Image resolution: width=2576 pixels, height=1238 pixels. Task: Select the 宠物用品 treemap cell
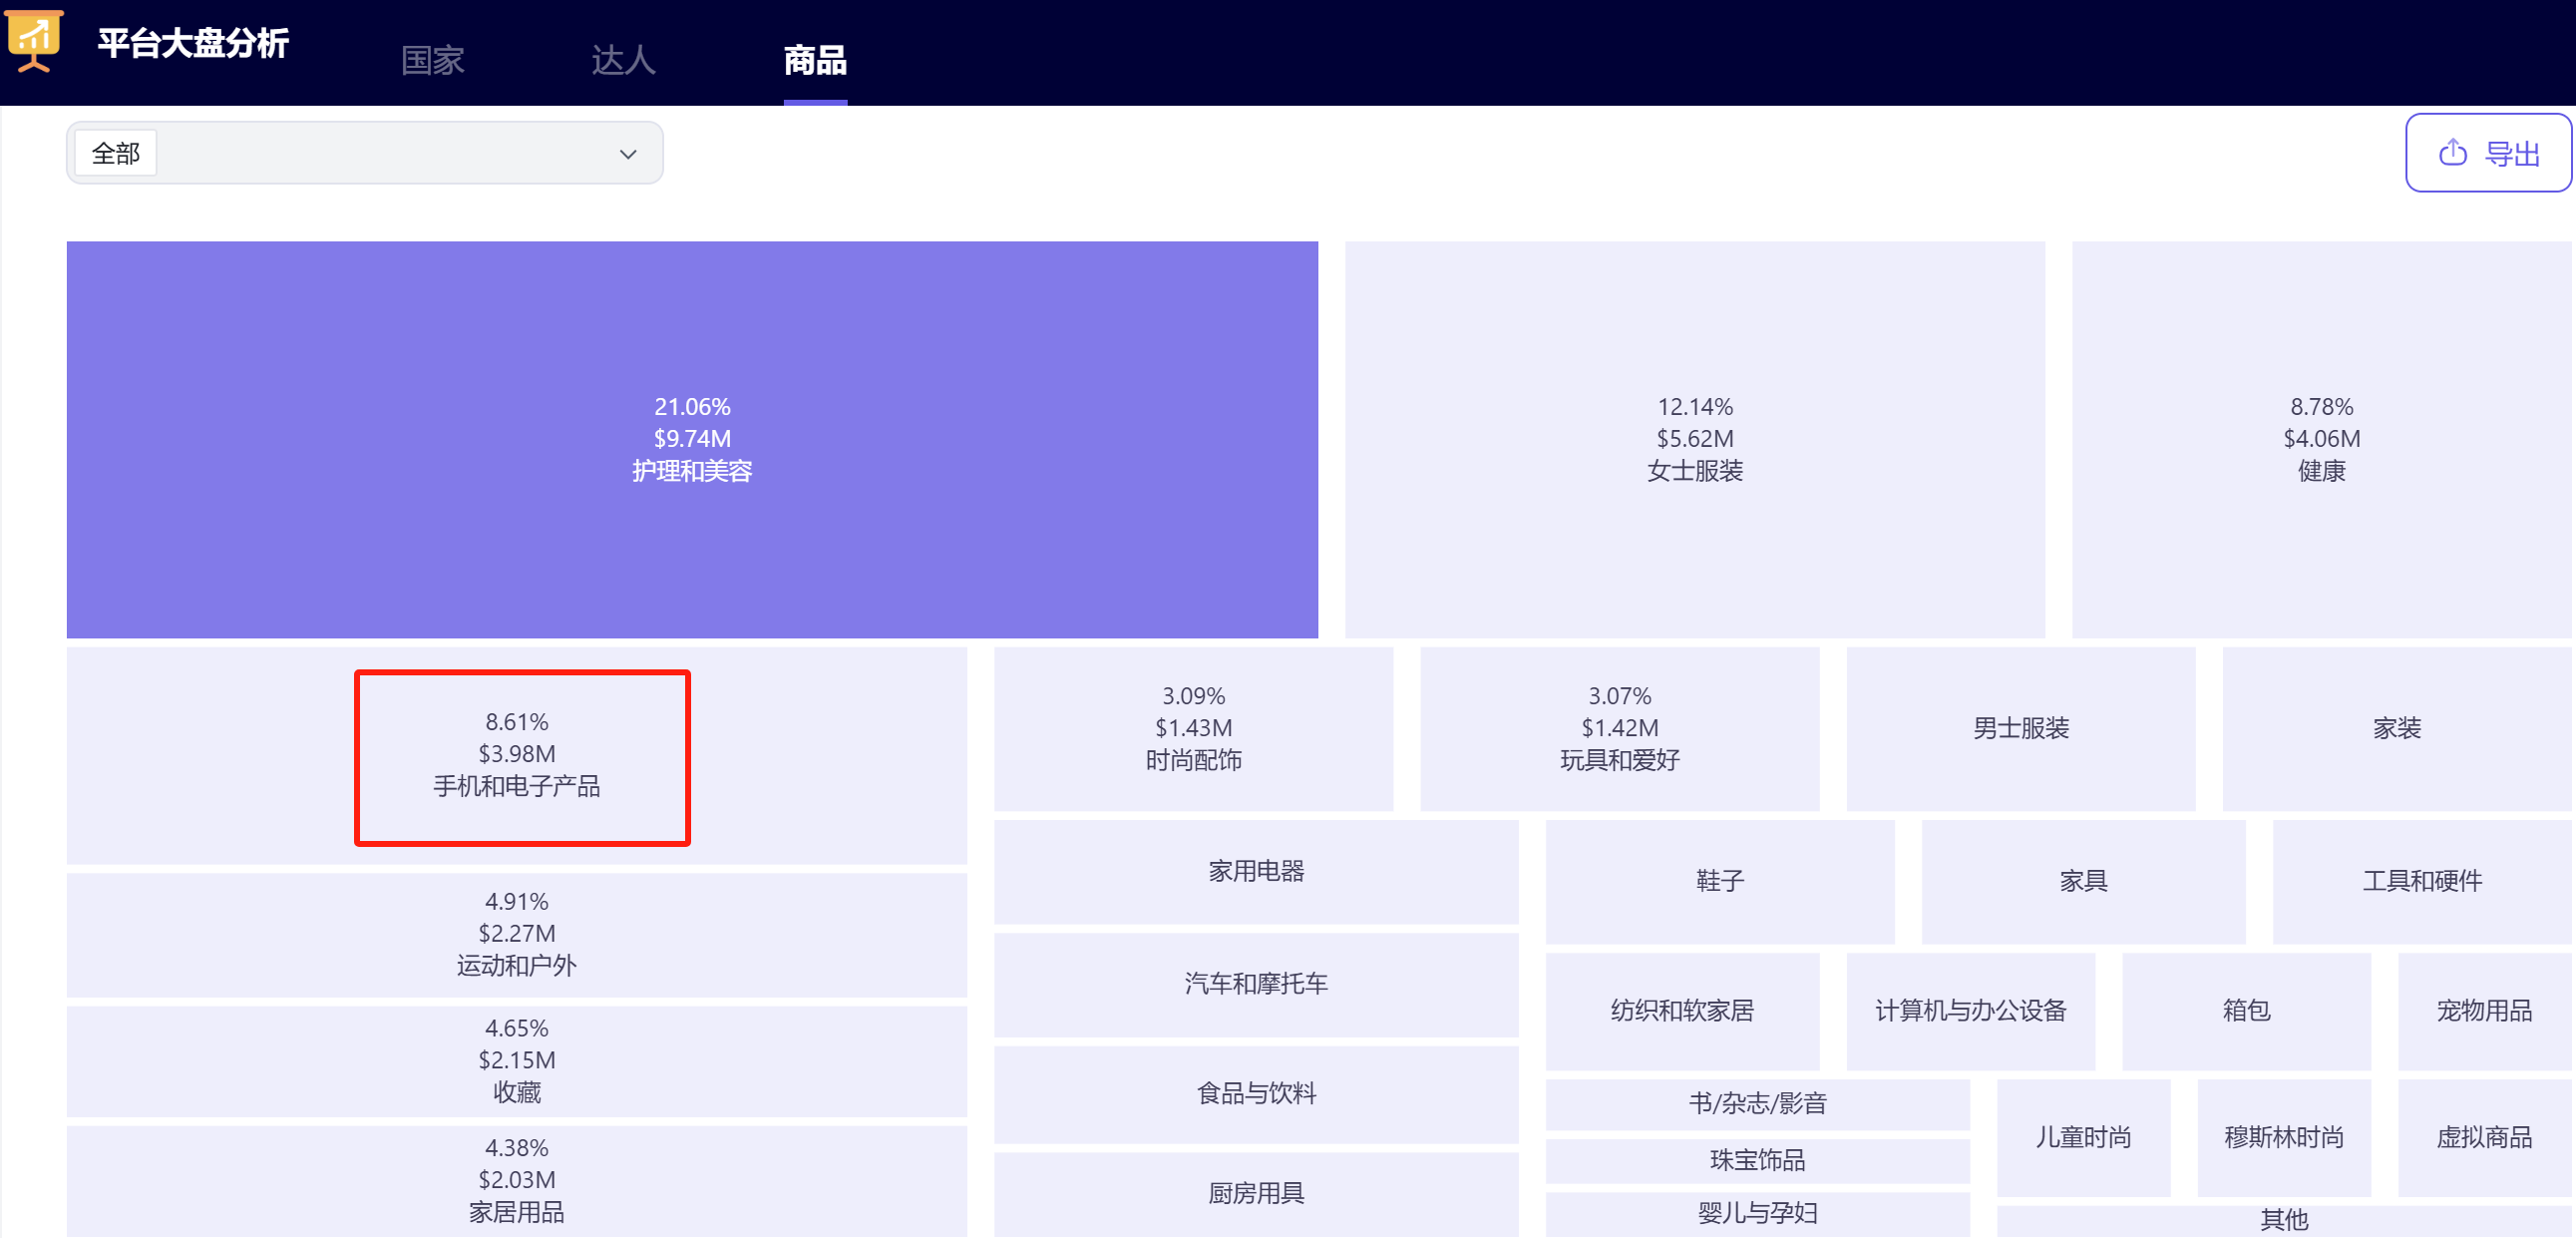click(2483, 1010)
